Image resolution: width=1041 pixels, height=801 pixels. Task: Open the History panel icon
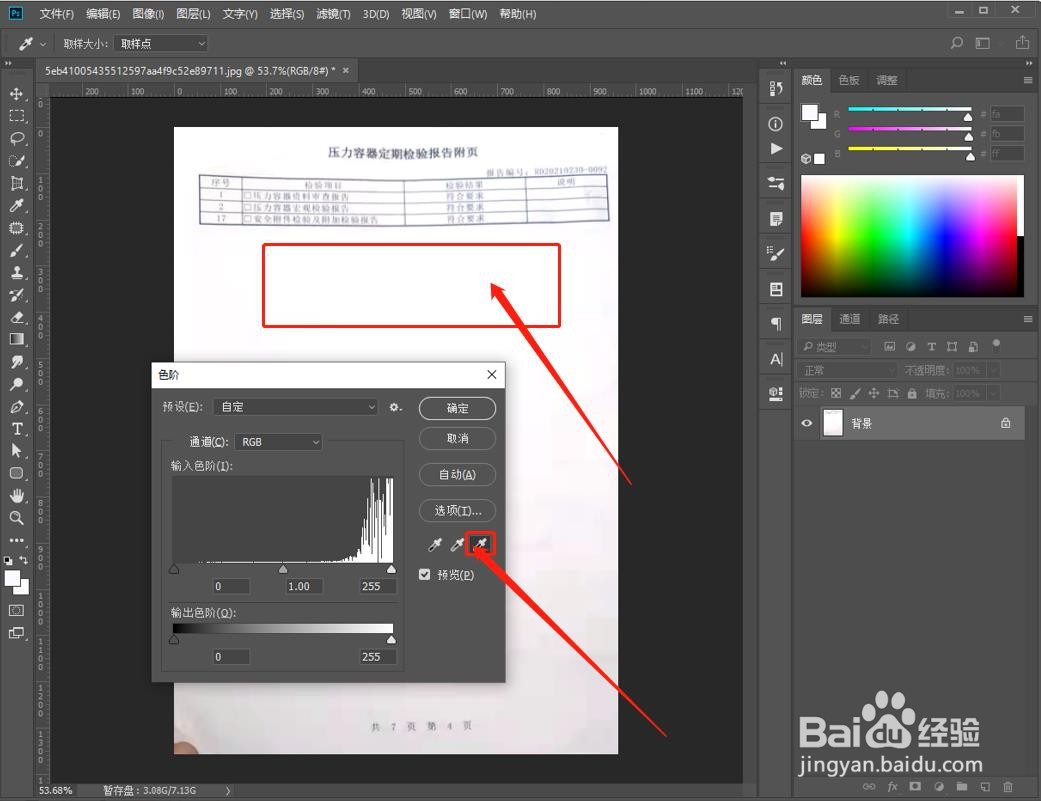(775, 88)
